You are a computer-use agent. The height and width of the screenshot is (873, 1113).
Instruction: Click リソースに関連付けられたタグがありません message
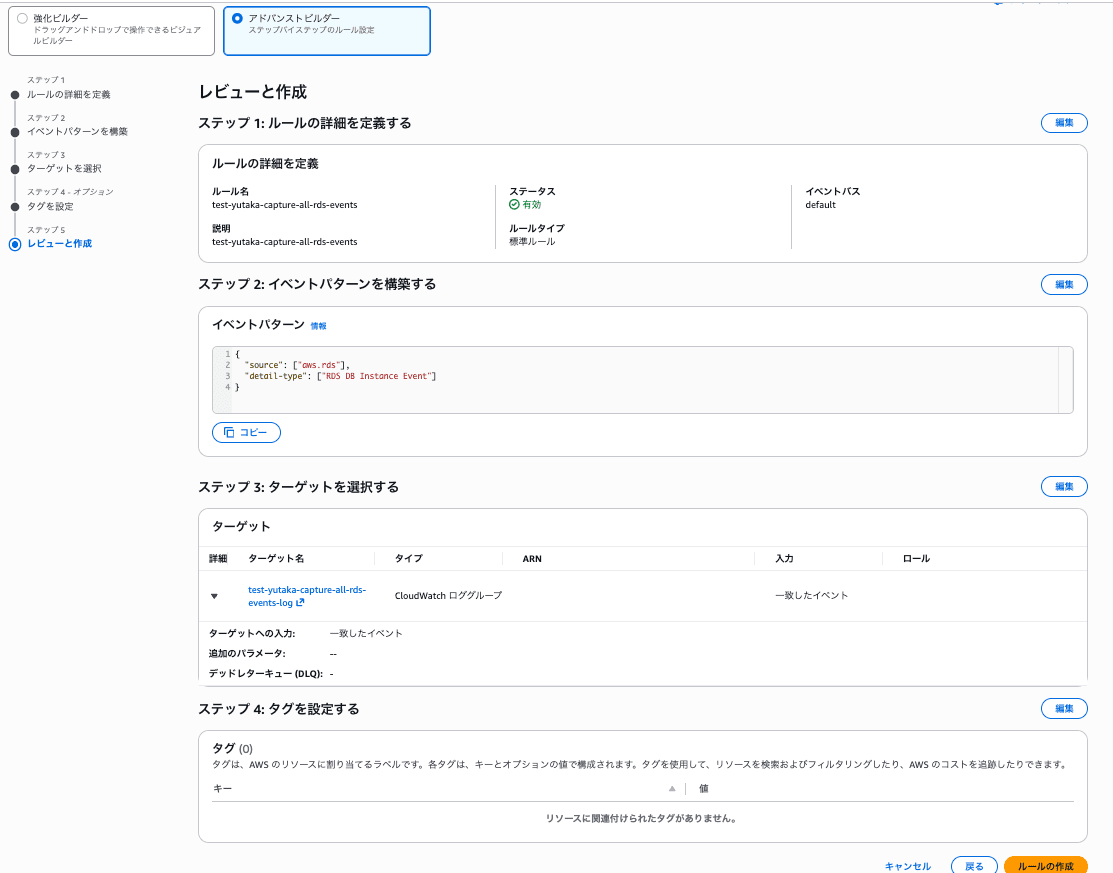641,818
